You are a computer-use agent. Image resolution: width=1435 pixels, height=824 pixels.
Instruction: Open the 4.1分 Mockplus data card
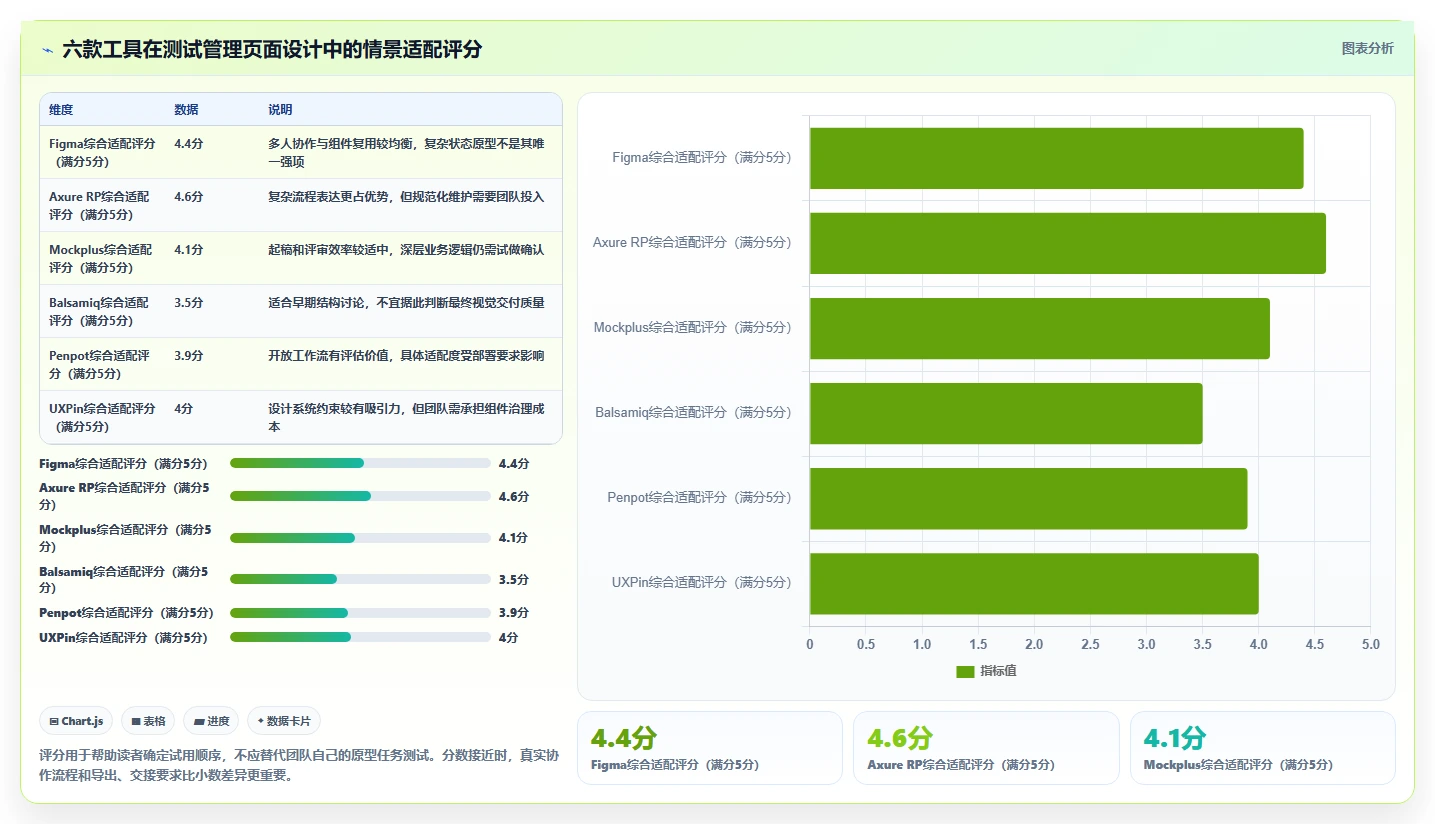click(x=1262, y=748)
